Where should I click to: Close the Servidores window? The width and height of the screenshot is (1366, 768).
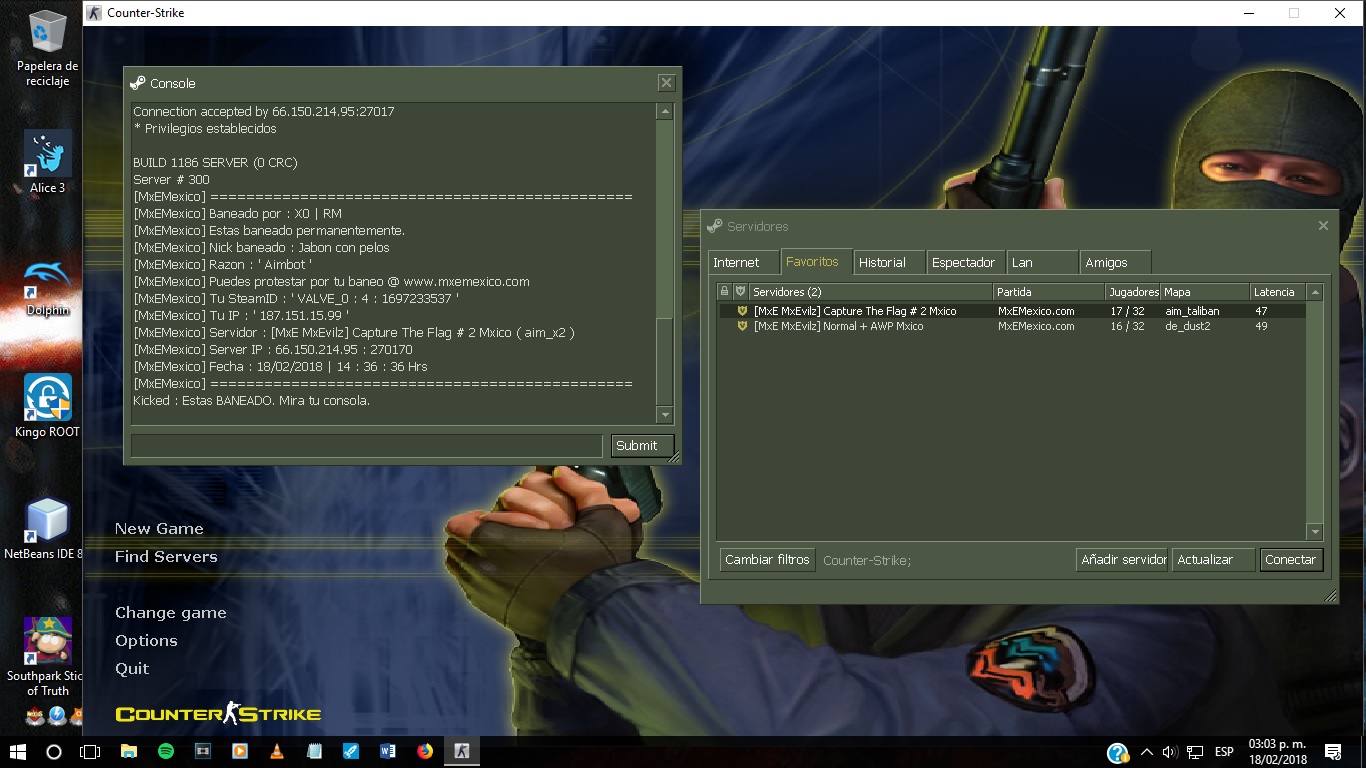pos(1323,226)
